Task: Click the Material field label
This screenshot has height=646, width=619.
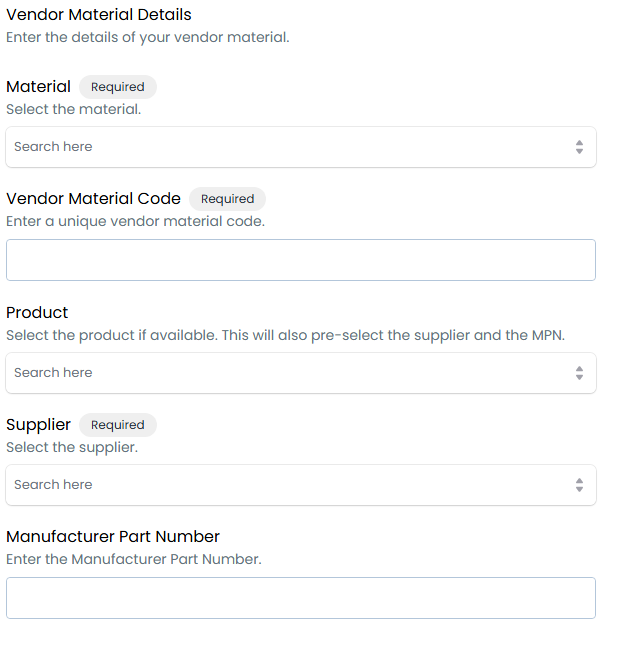Action: 38,87
